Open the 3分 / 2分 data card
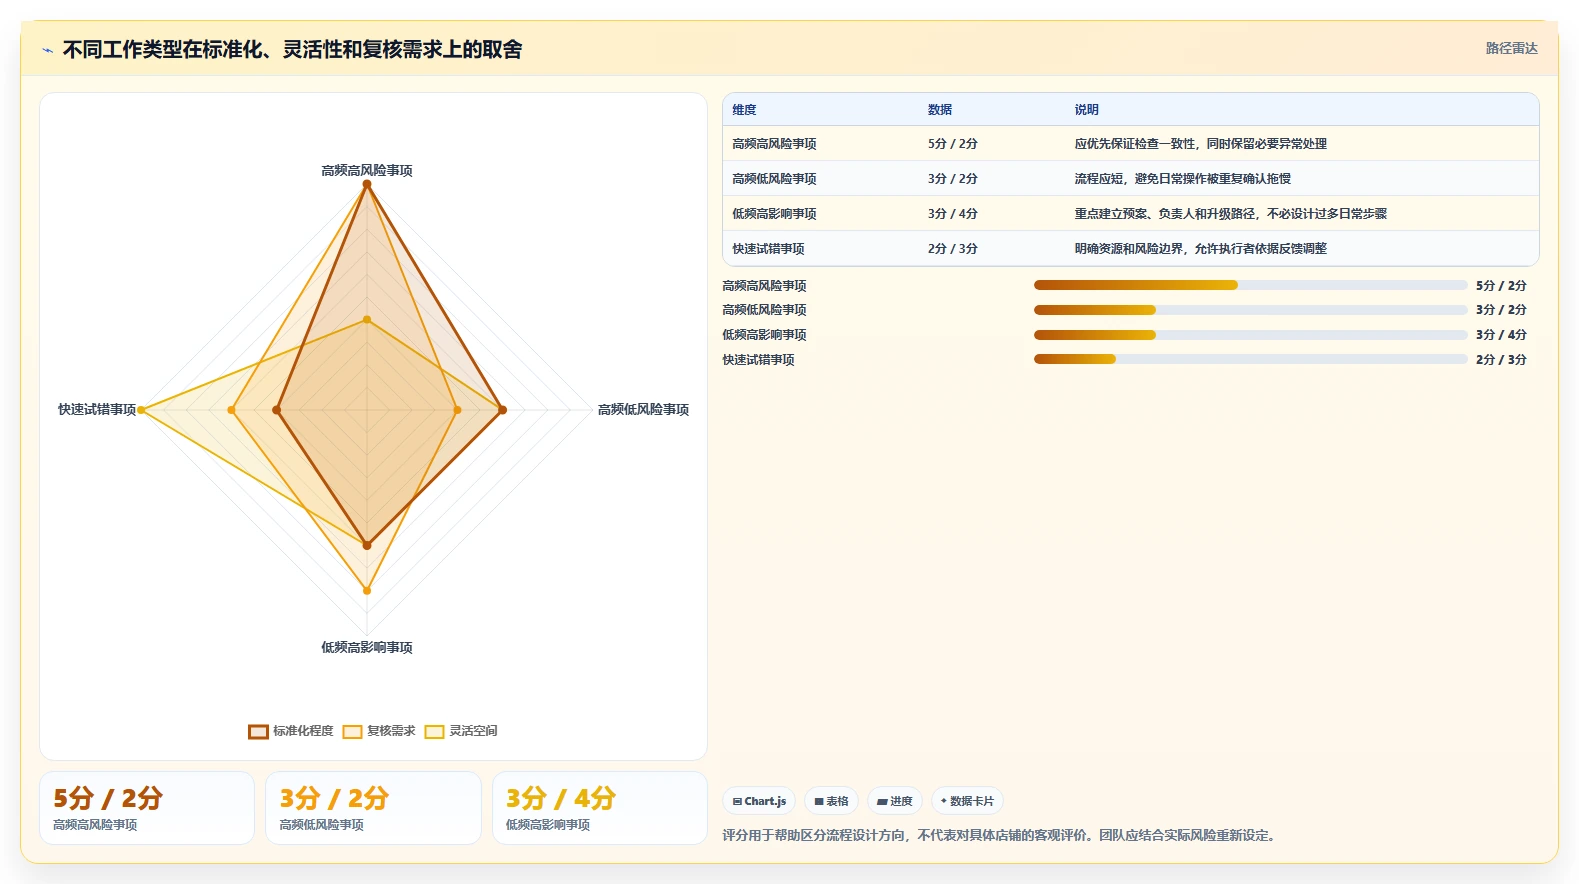This screenshot has width=1579, height=884. [x=373, y=808]
